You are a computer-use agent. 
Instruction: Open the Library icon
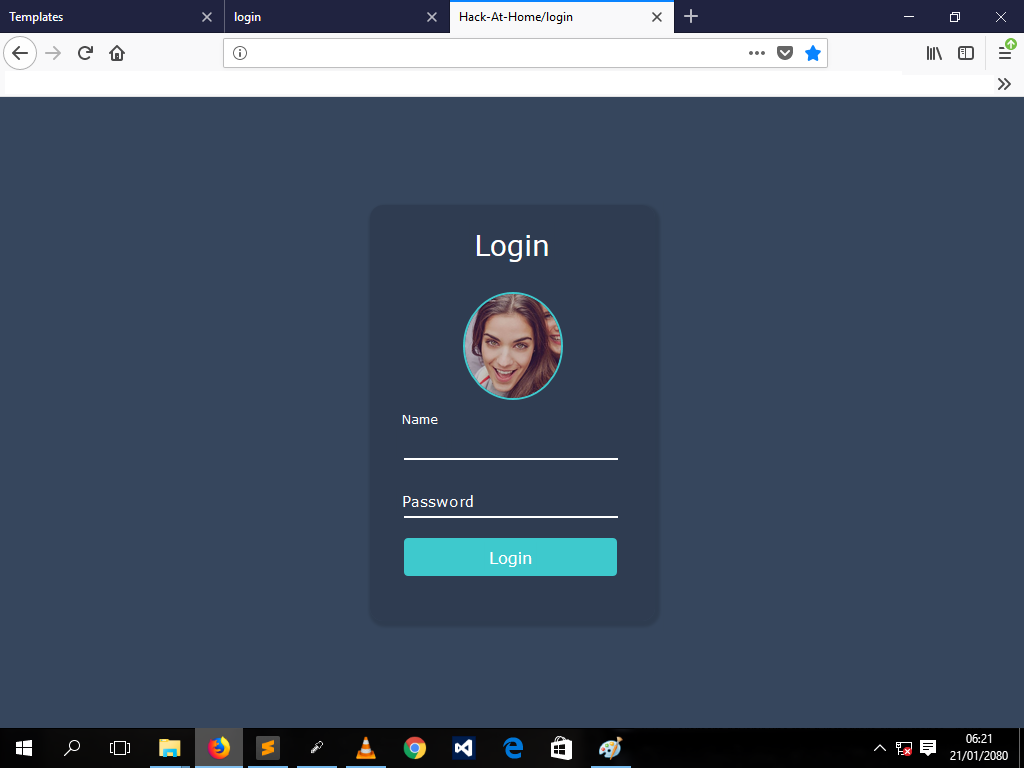coord(934,53)
